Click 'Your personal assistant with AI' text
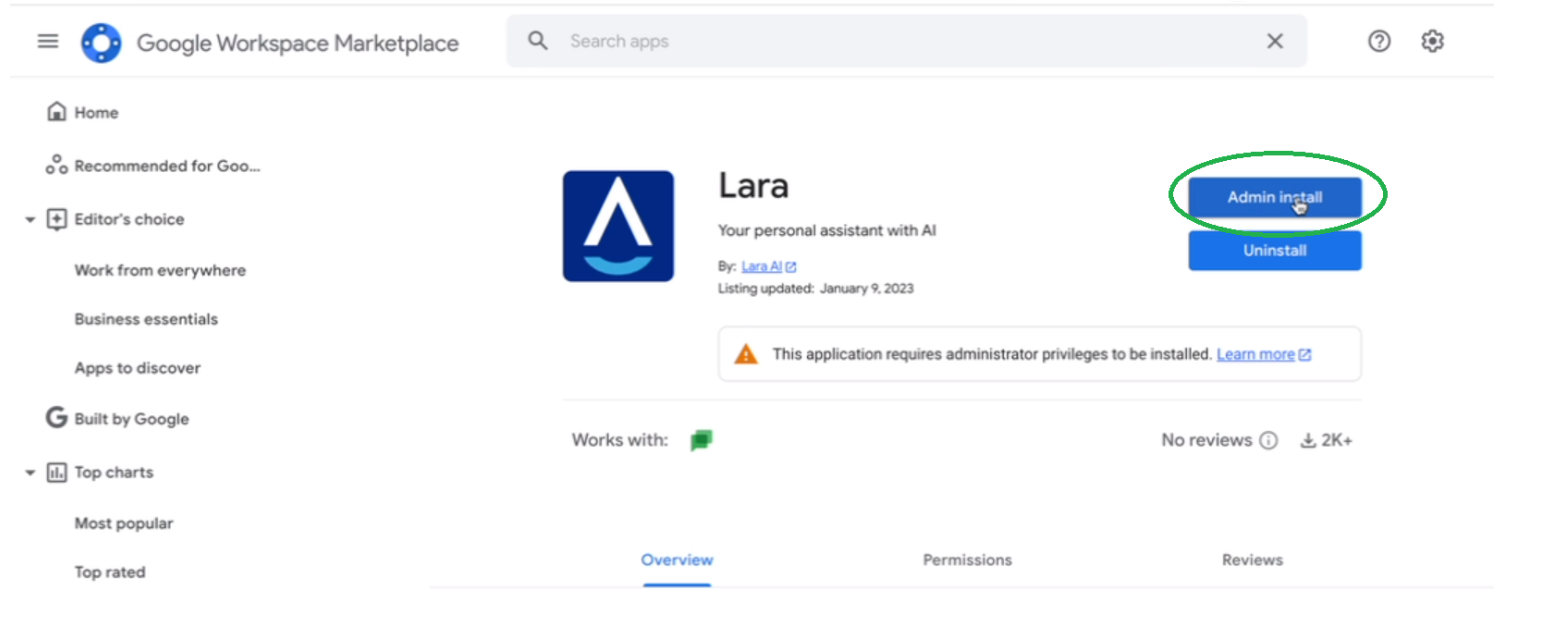This screenshot has height=641, width=1563. coord(827,231)
